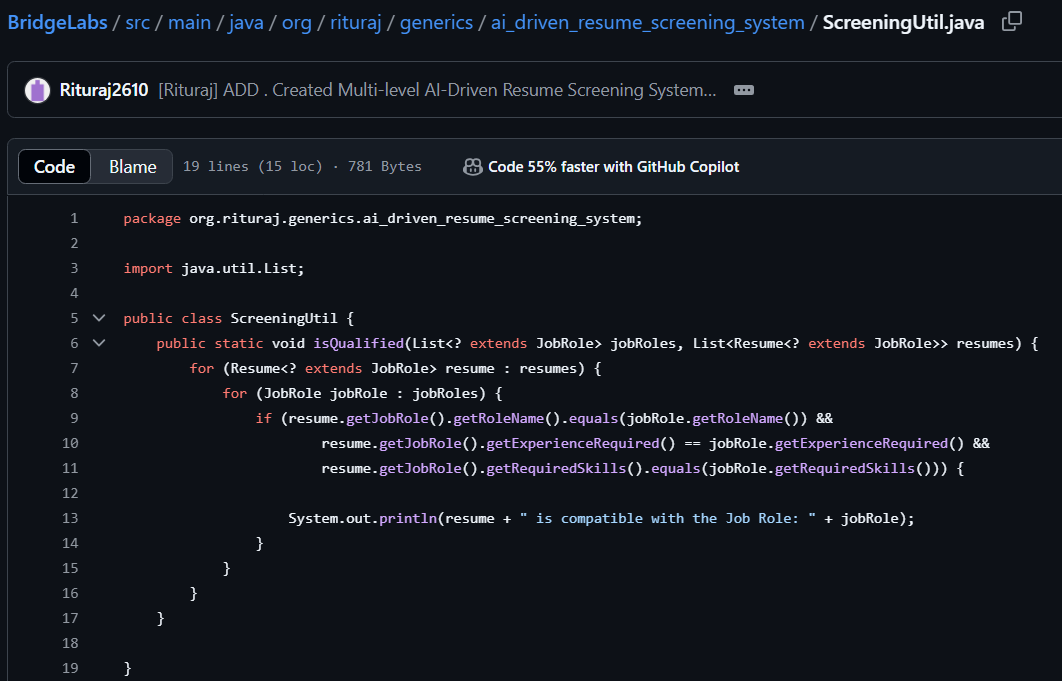Image resolution: width=1062 pixels, height=681 pixels.
Task: Select line number 13
Action: (x=70, y=518)
